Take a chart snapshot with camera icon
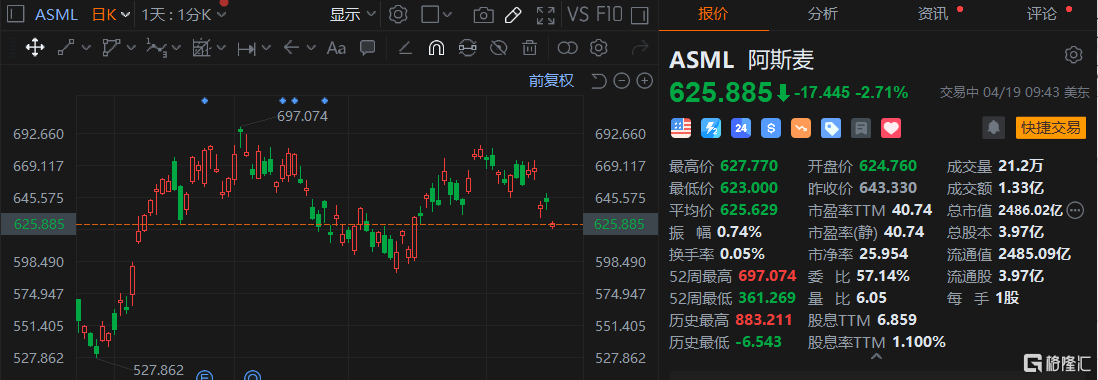Image resolution: width=1098 pixels, height=380 pixels. pyautogui.click(x=482, y=15)
